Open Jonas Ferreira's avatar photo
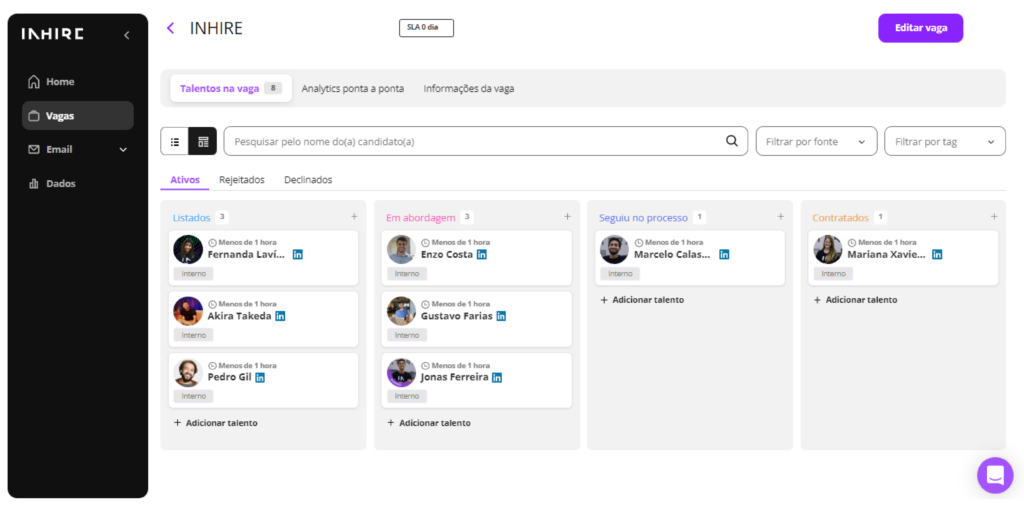The image size is (1024, 507). pos(402,372)
